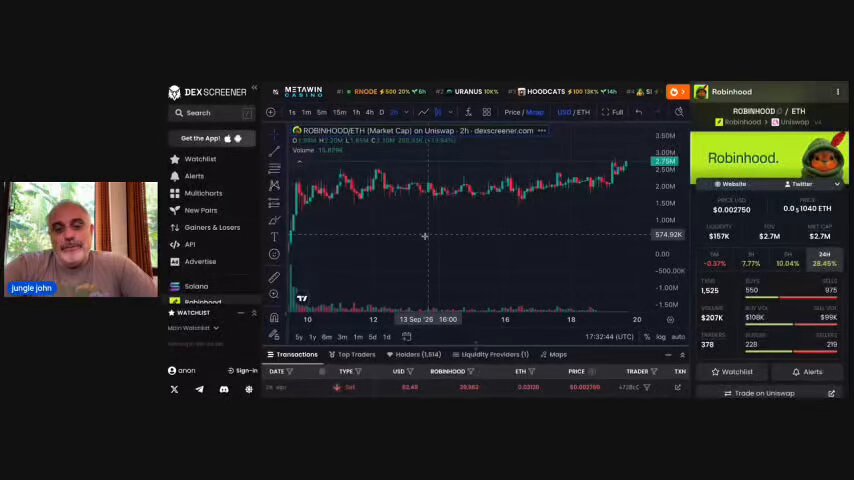This screenshot has width=854, height=480.
Task: Go to New Pairs
Action: [x=200, y=210]
